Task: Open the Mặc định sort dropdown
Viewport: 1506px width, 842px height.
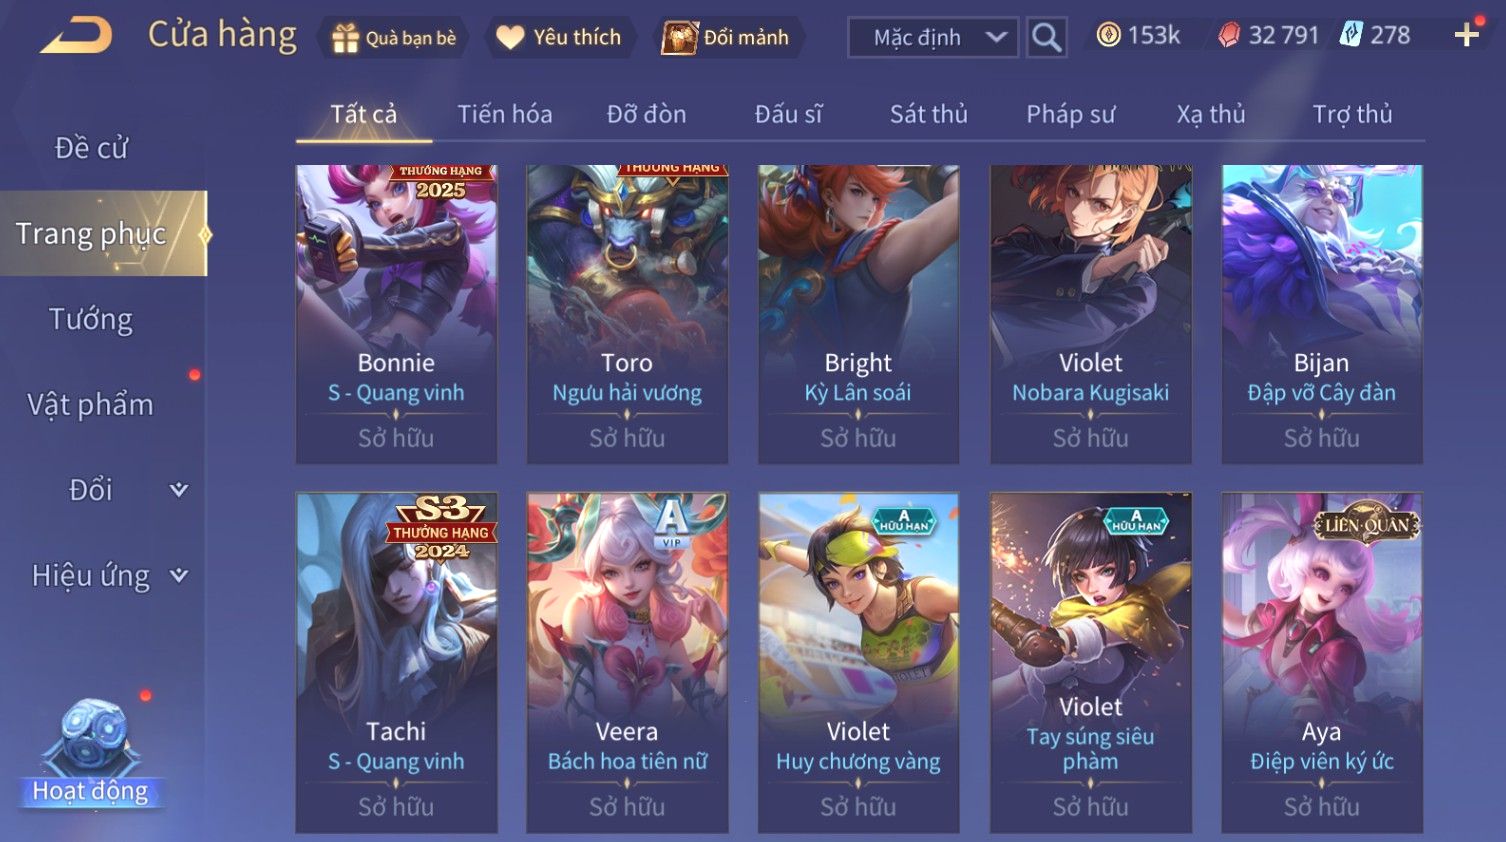Action: [x=933, y=38]
